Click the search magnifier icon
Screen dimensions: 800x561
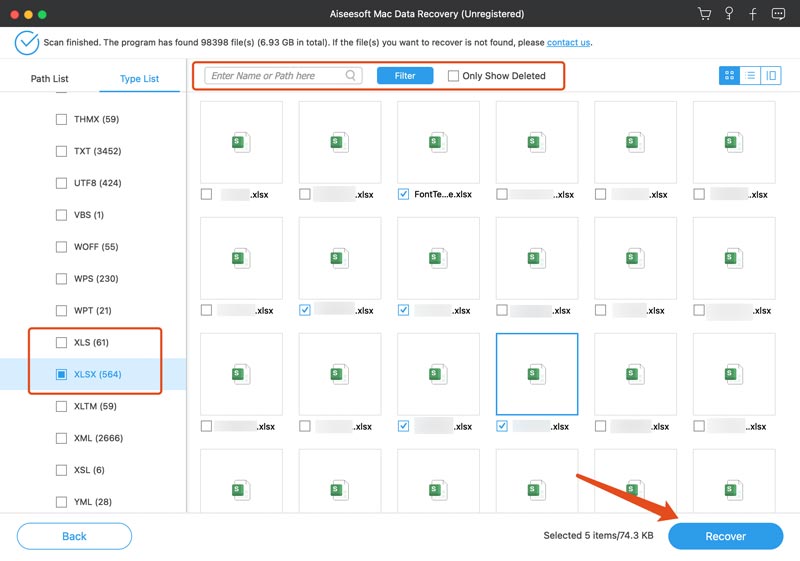(351, 75)
